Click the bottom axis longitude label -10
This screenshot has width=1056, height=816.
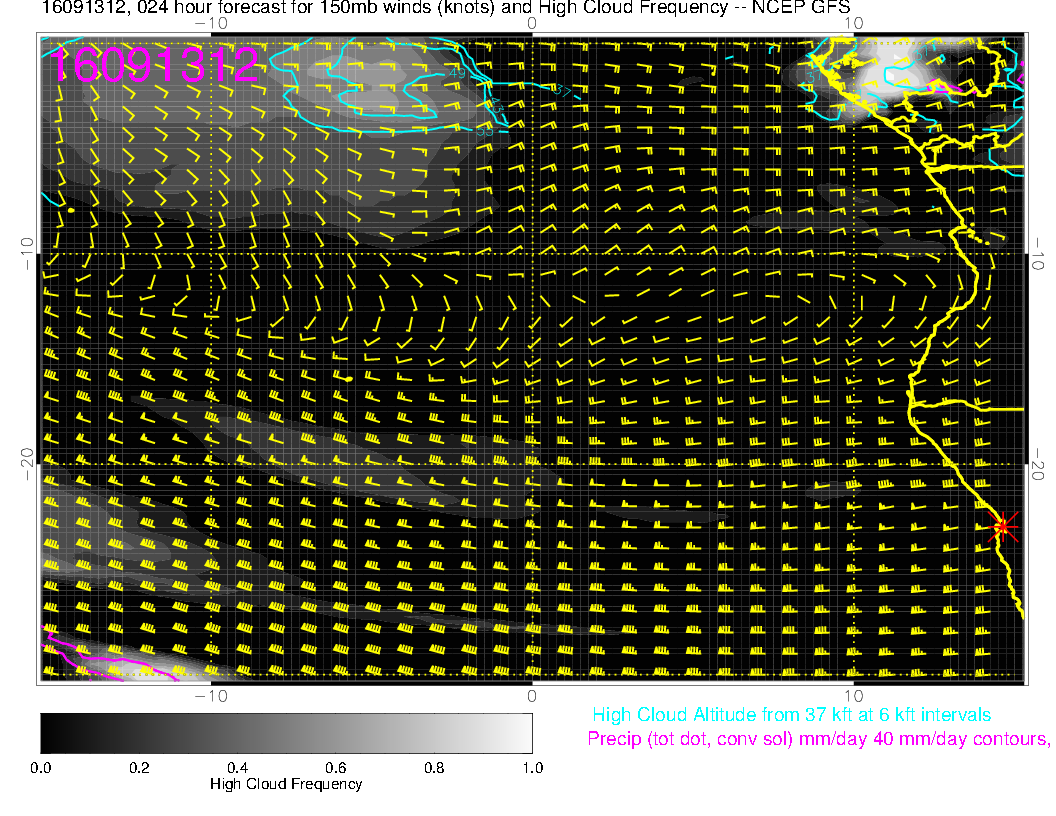point(211,696)
